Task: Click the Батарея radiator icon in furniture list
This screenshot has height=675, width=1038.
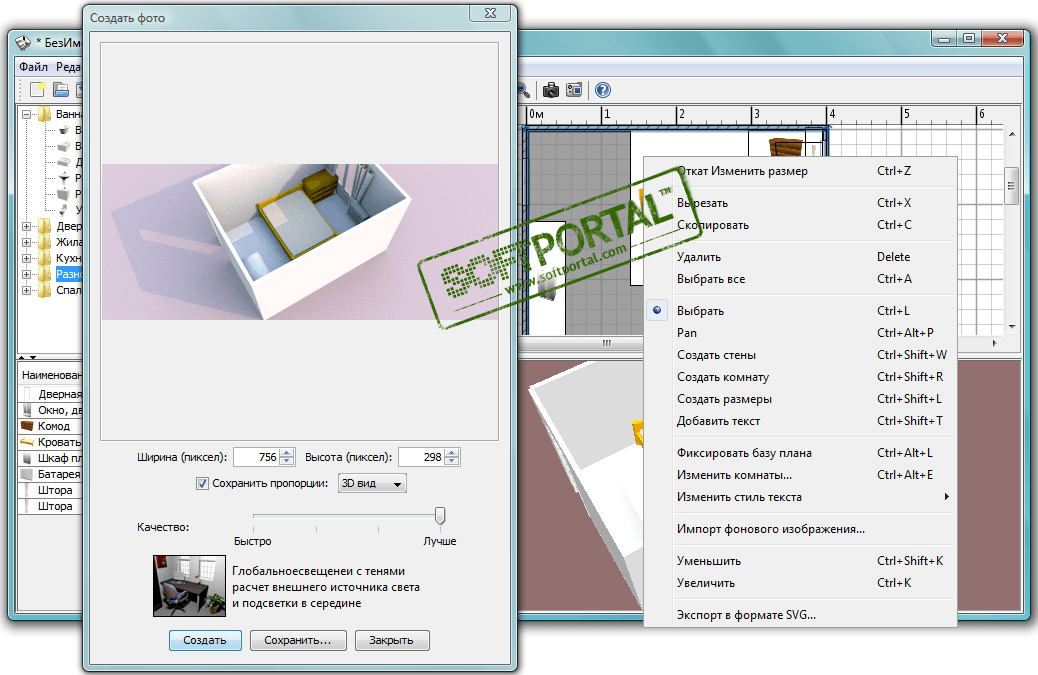Action: click(x=27, y=474)
